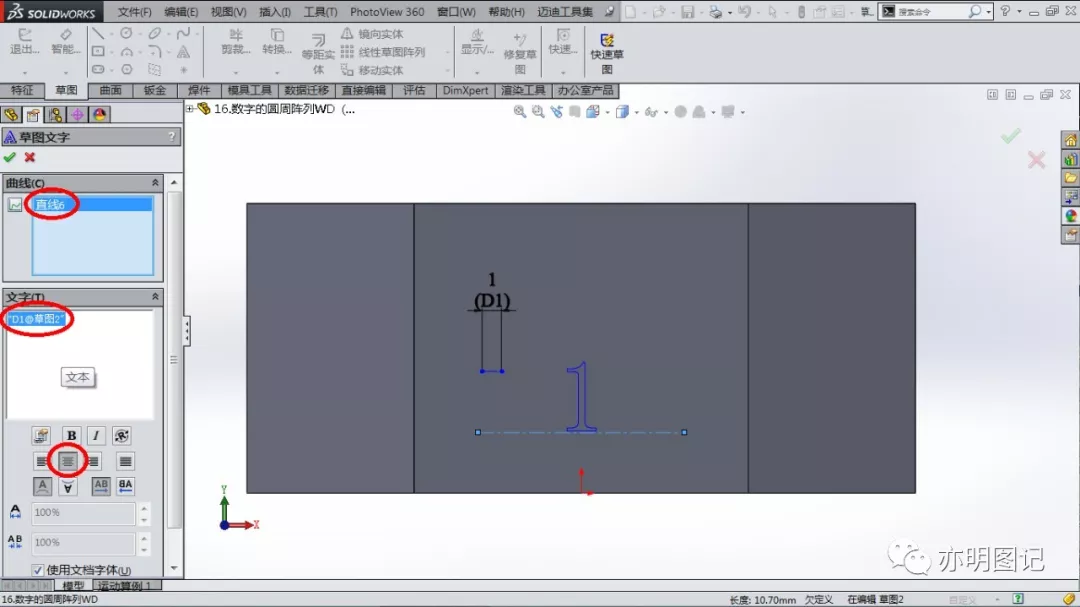Switch to the DimXpert ribbon tab
This screenshot has height=607, width=1080.
click(466, 90)
